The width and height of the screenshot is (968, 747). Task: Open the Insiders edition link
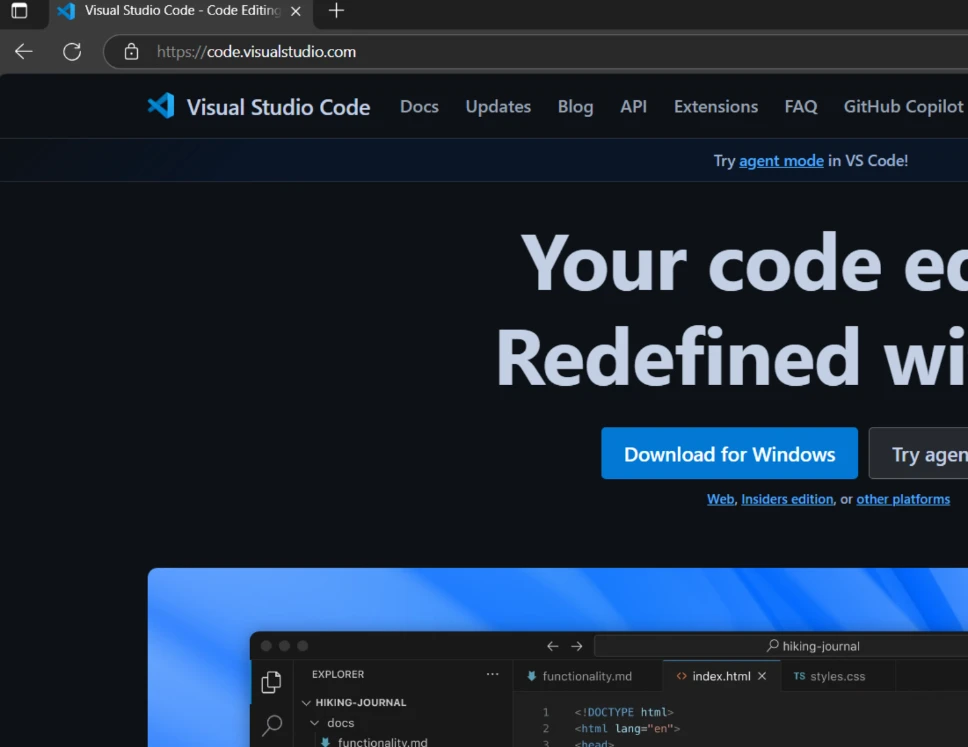pos(787,499)
